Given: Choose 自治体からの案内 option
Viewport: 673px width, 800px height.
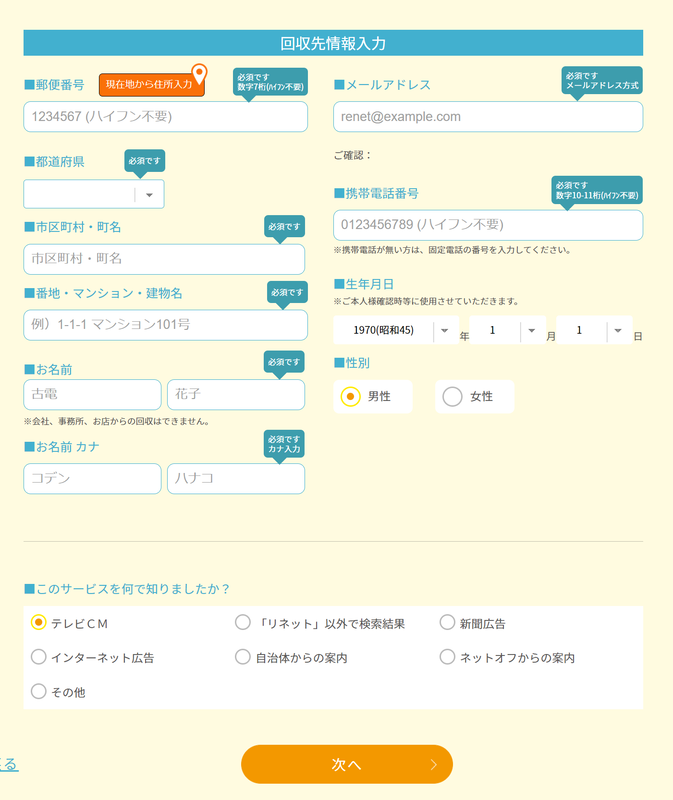Looking at the screenshot, I should click(x=241, y=657).
